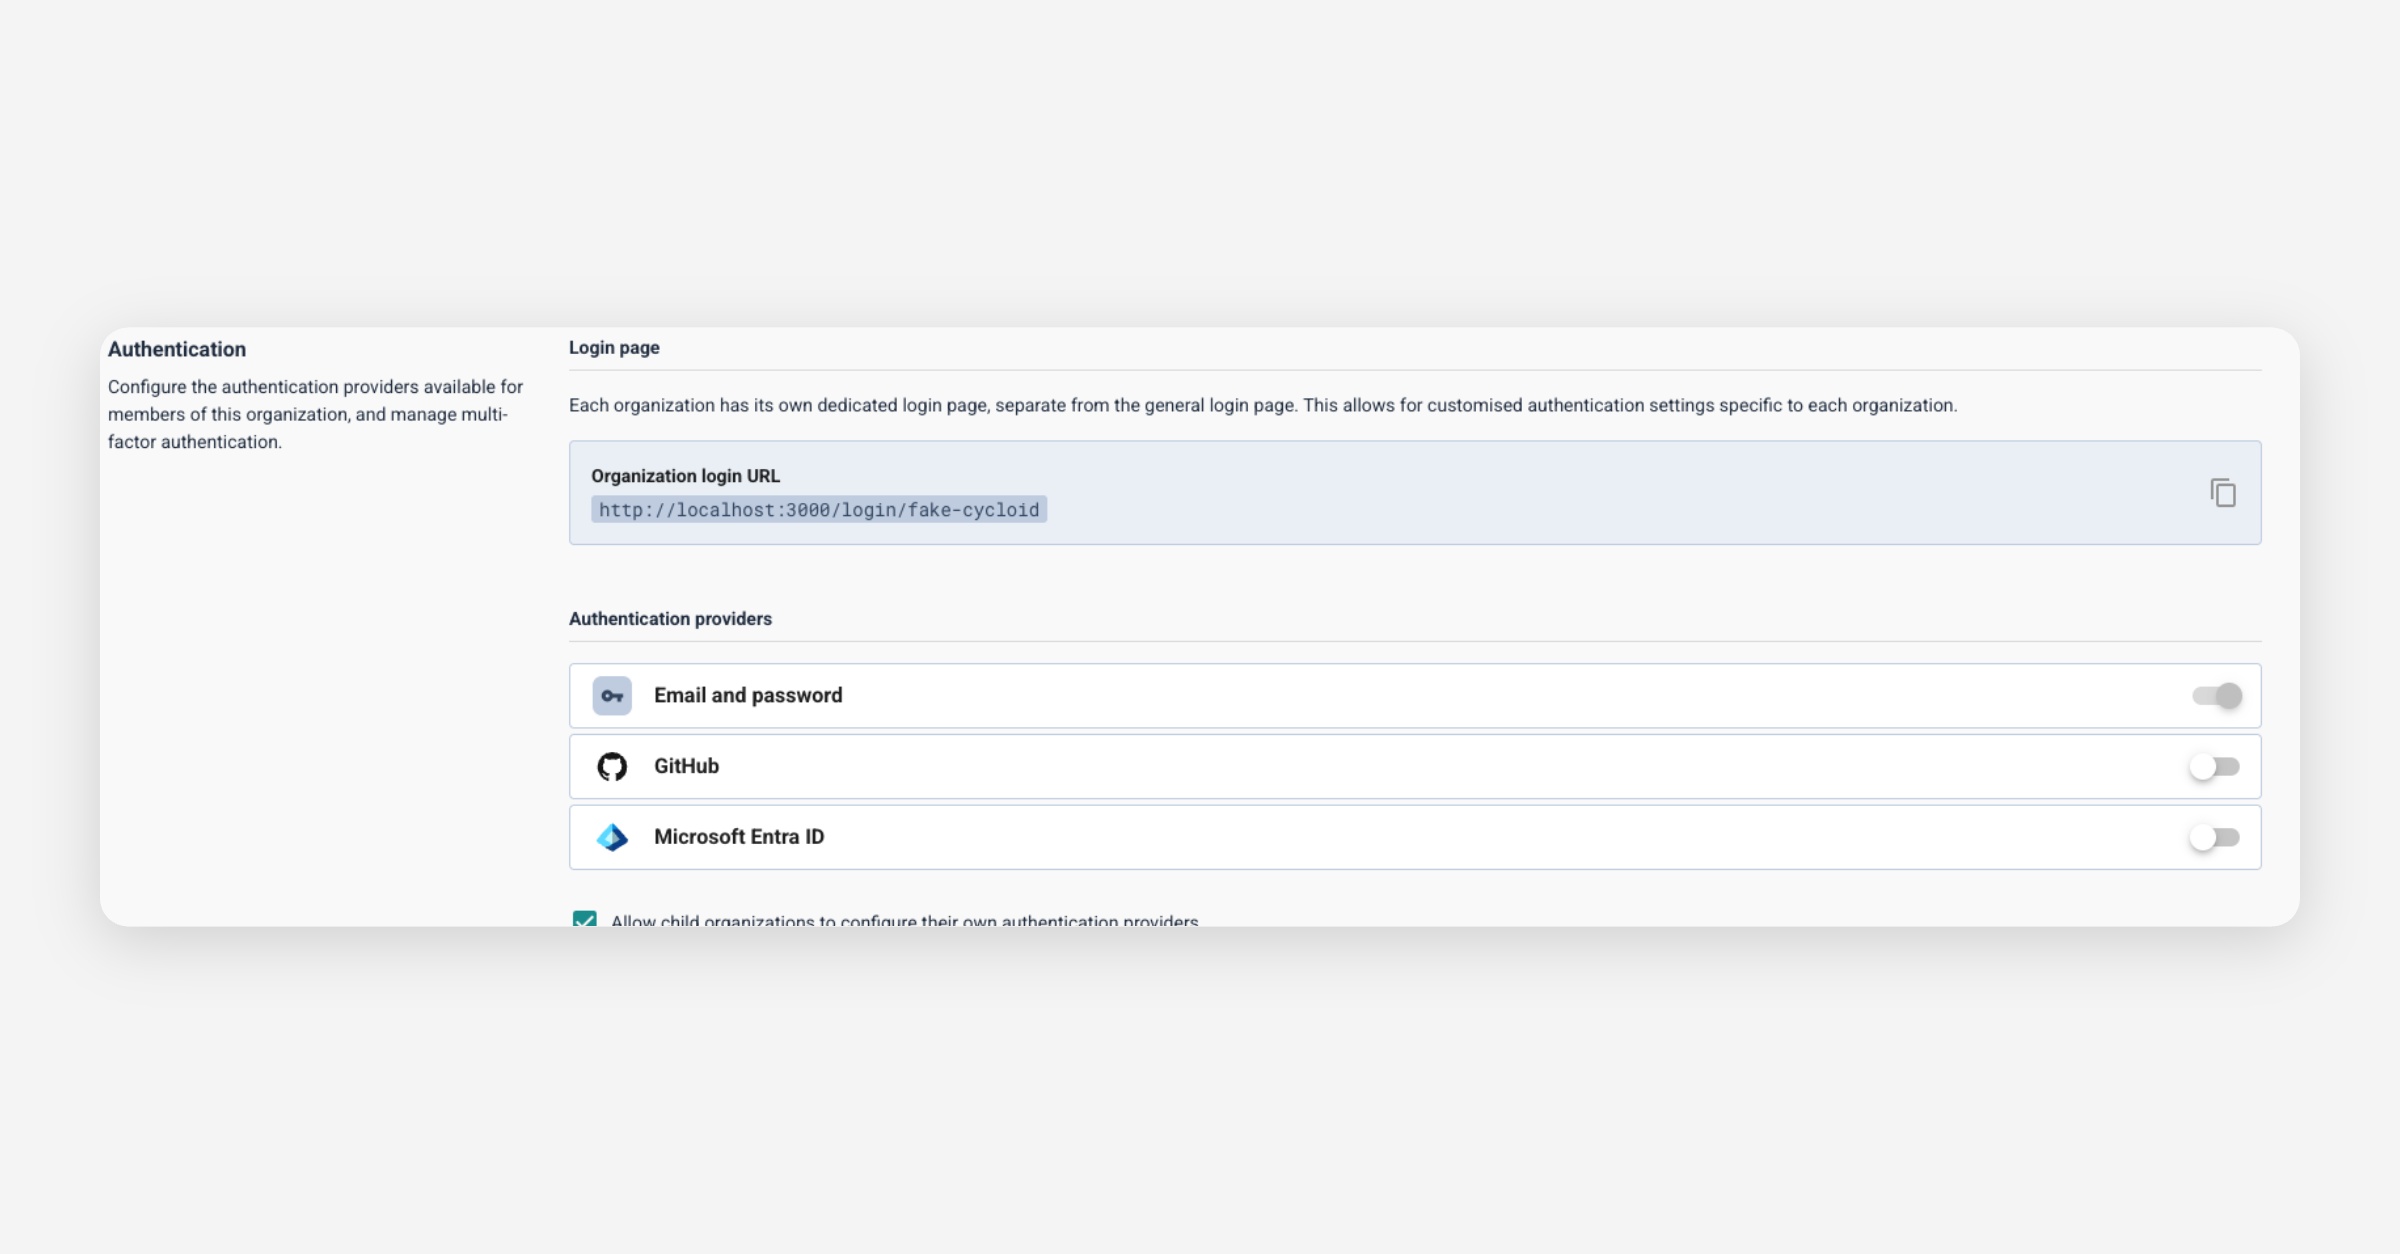Viewport: 2400px width, 1254px height.
Task: Click the Authentication providers heading
Action: tap(670, 619)
